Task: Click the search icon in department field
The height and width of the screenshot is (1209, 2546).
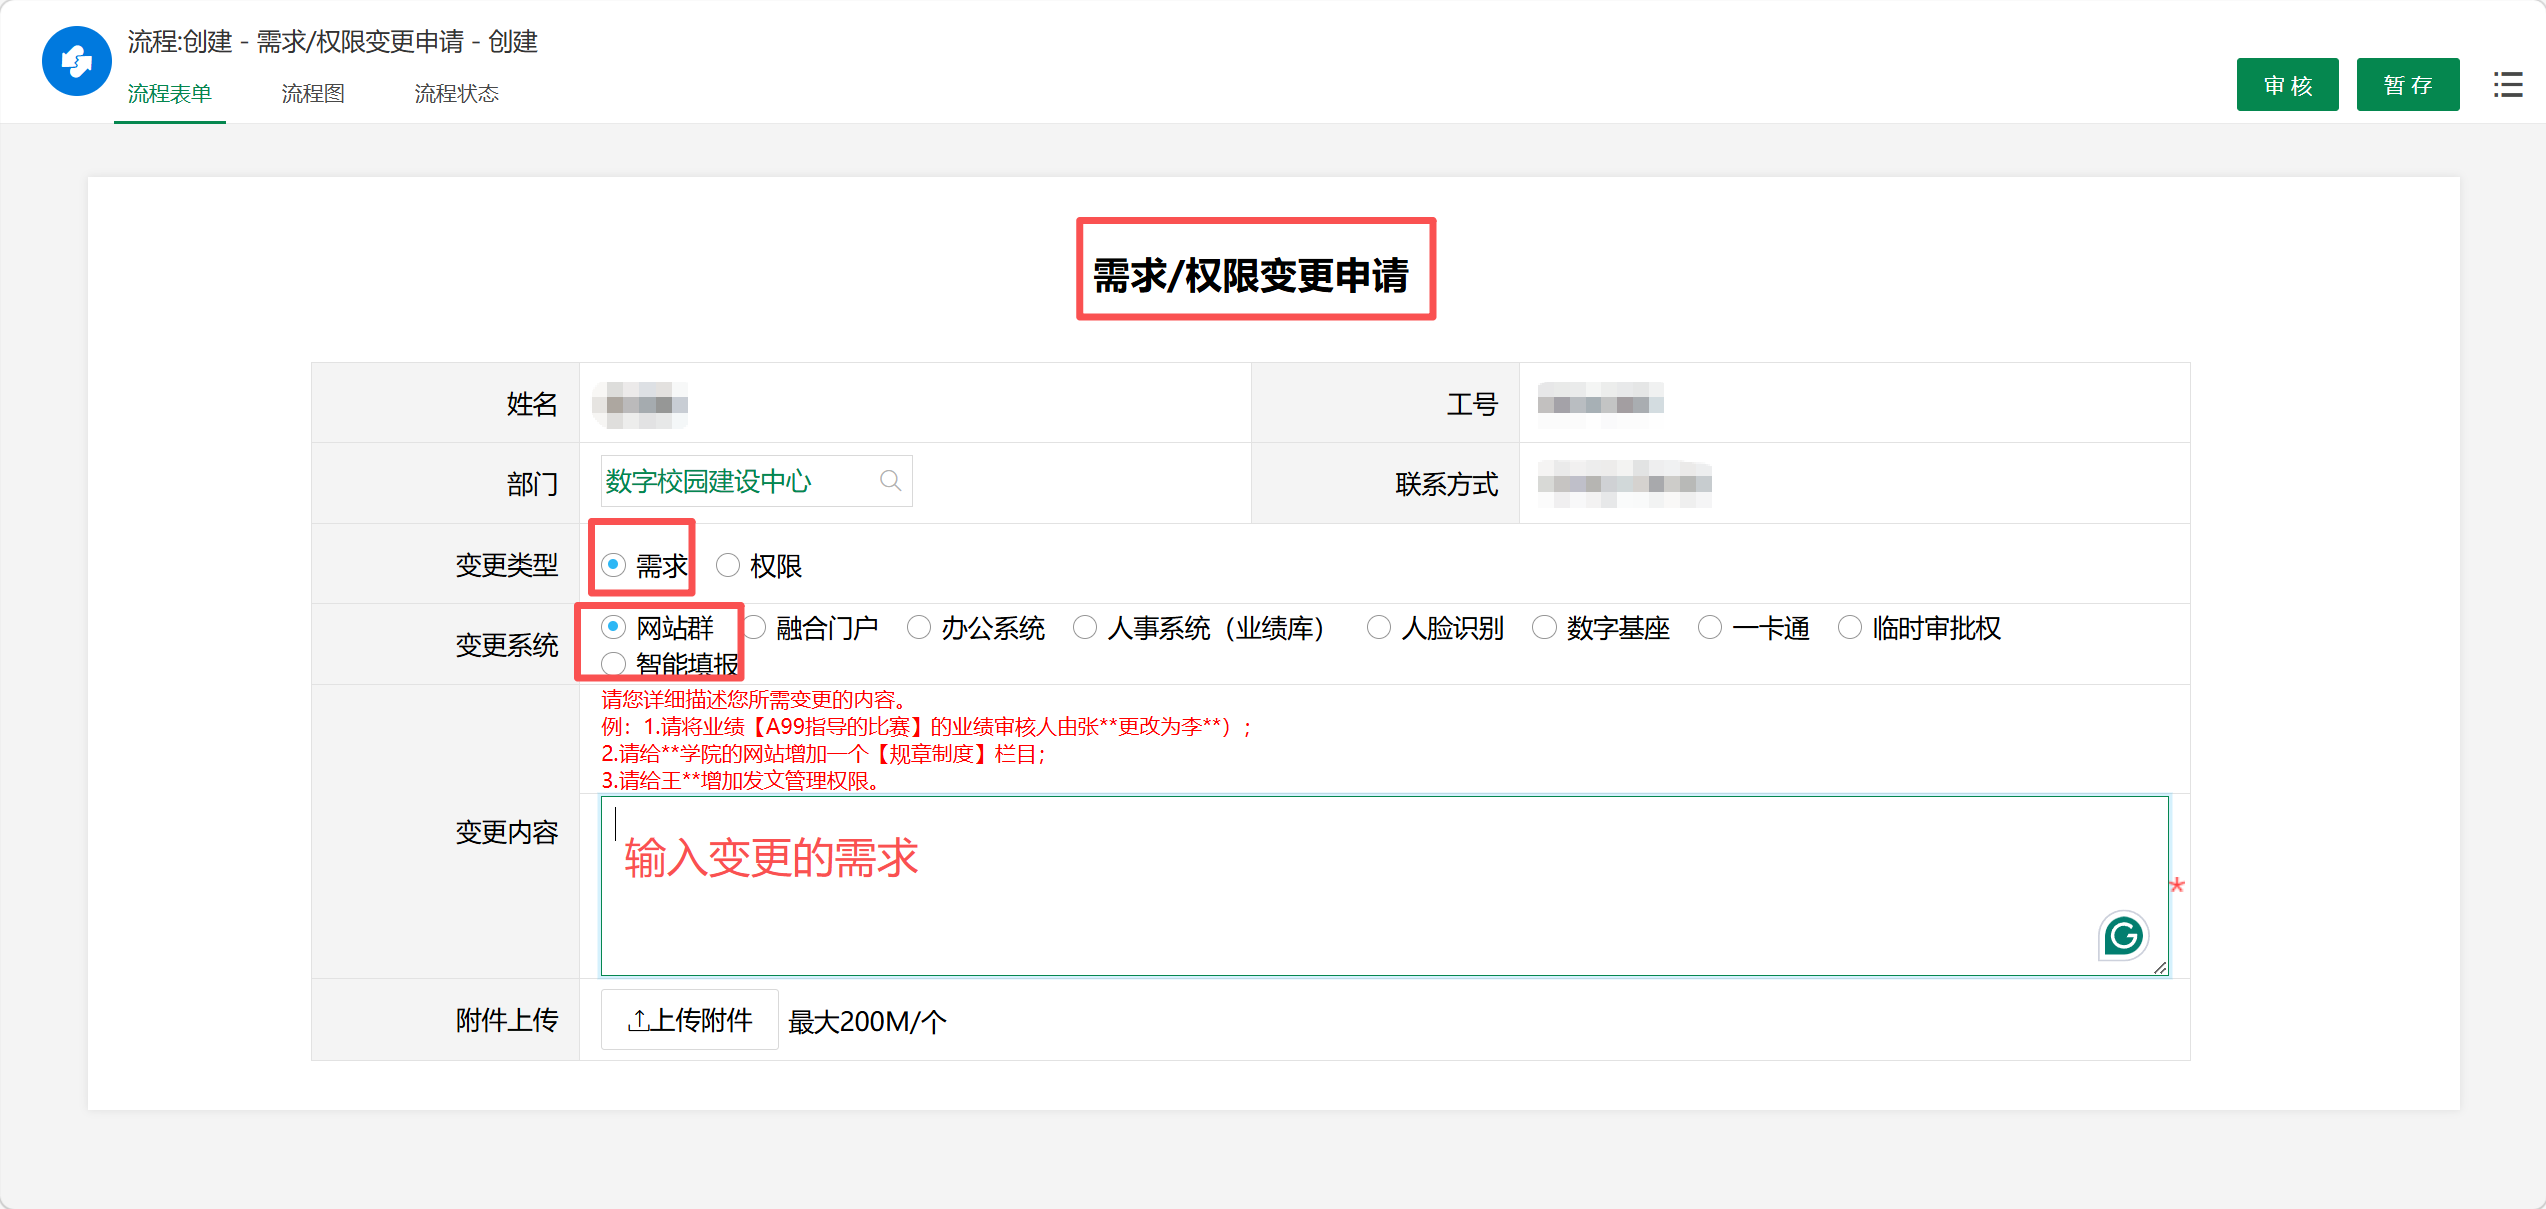Action: (889, 481)
